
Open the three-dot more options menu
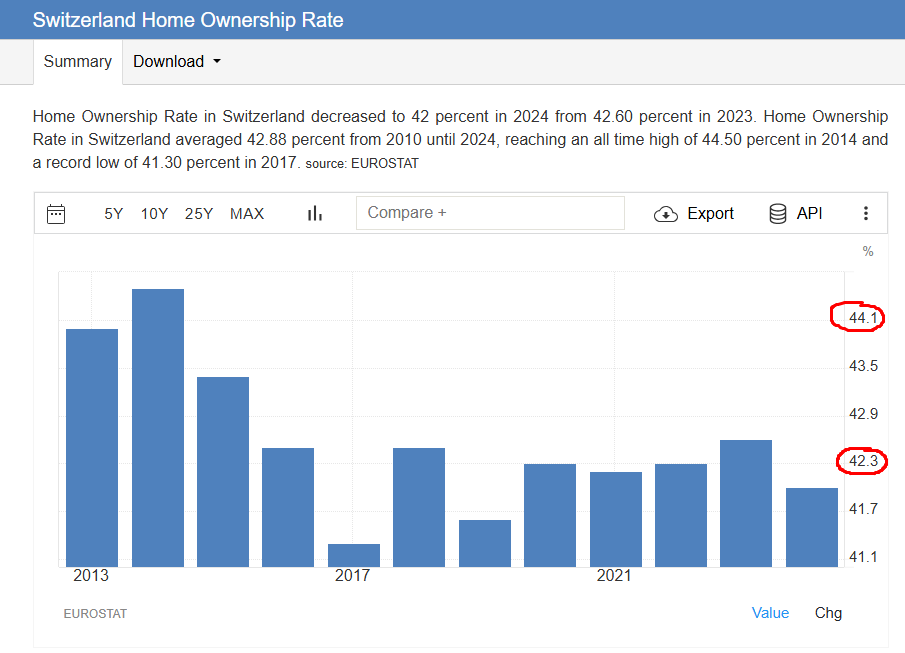(x=865, y=213)
